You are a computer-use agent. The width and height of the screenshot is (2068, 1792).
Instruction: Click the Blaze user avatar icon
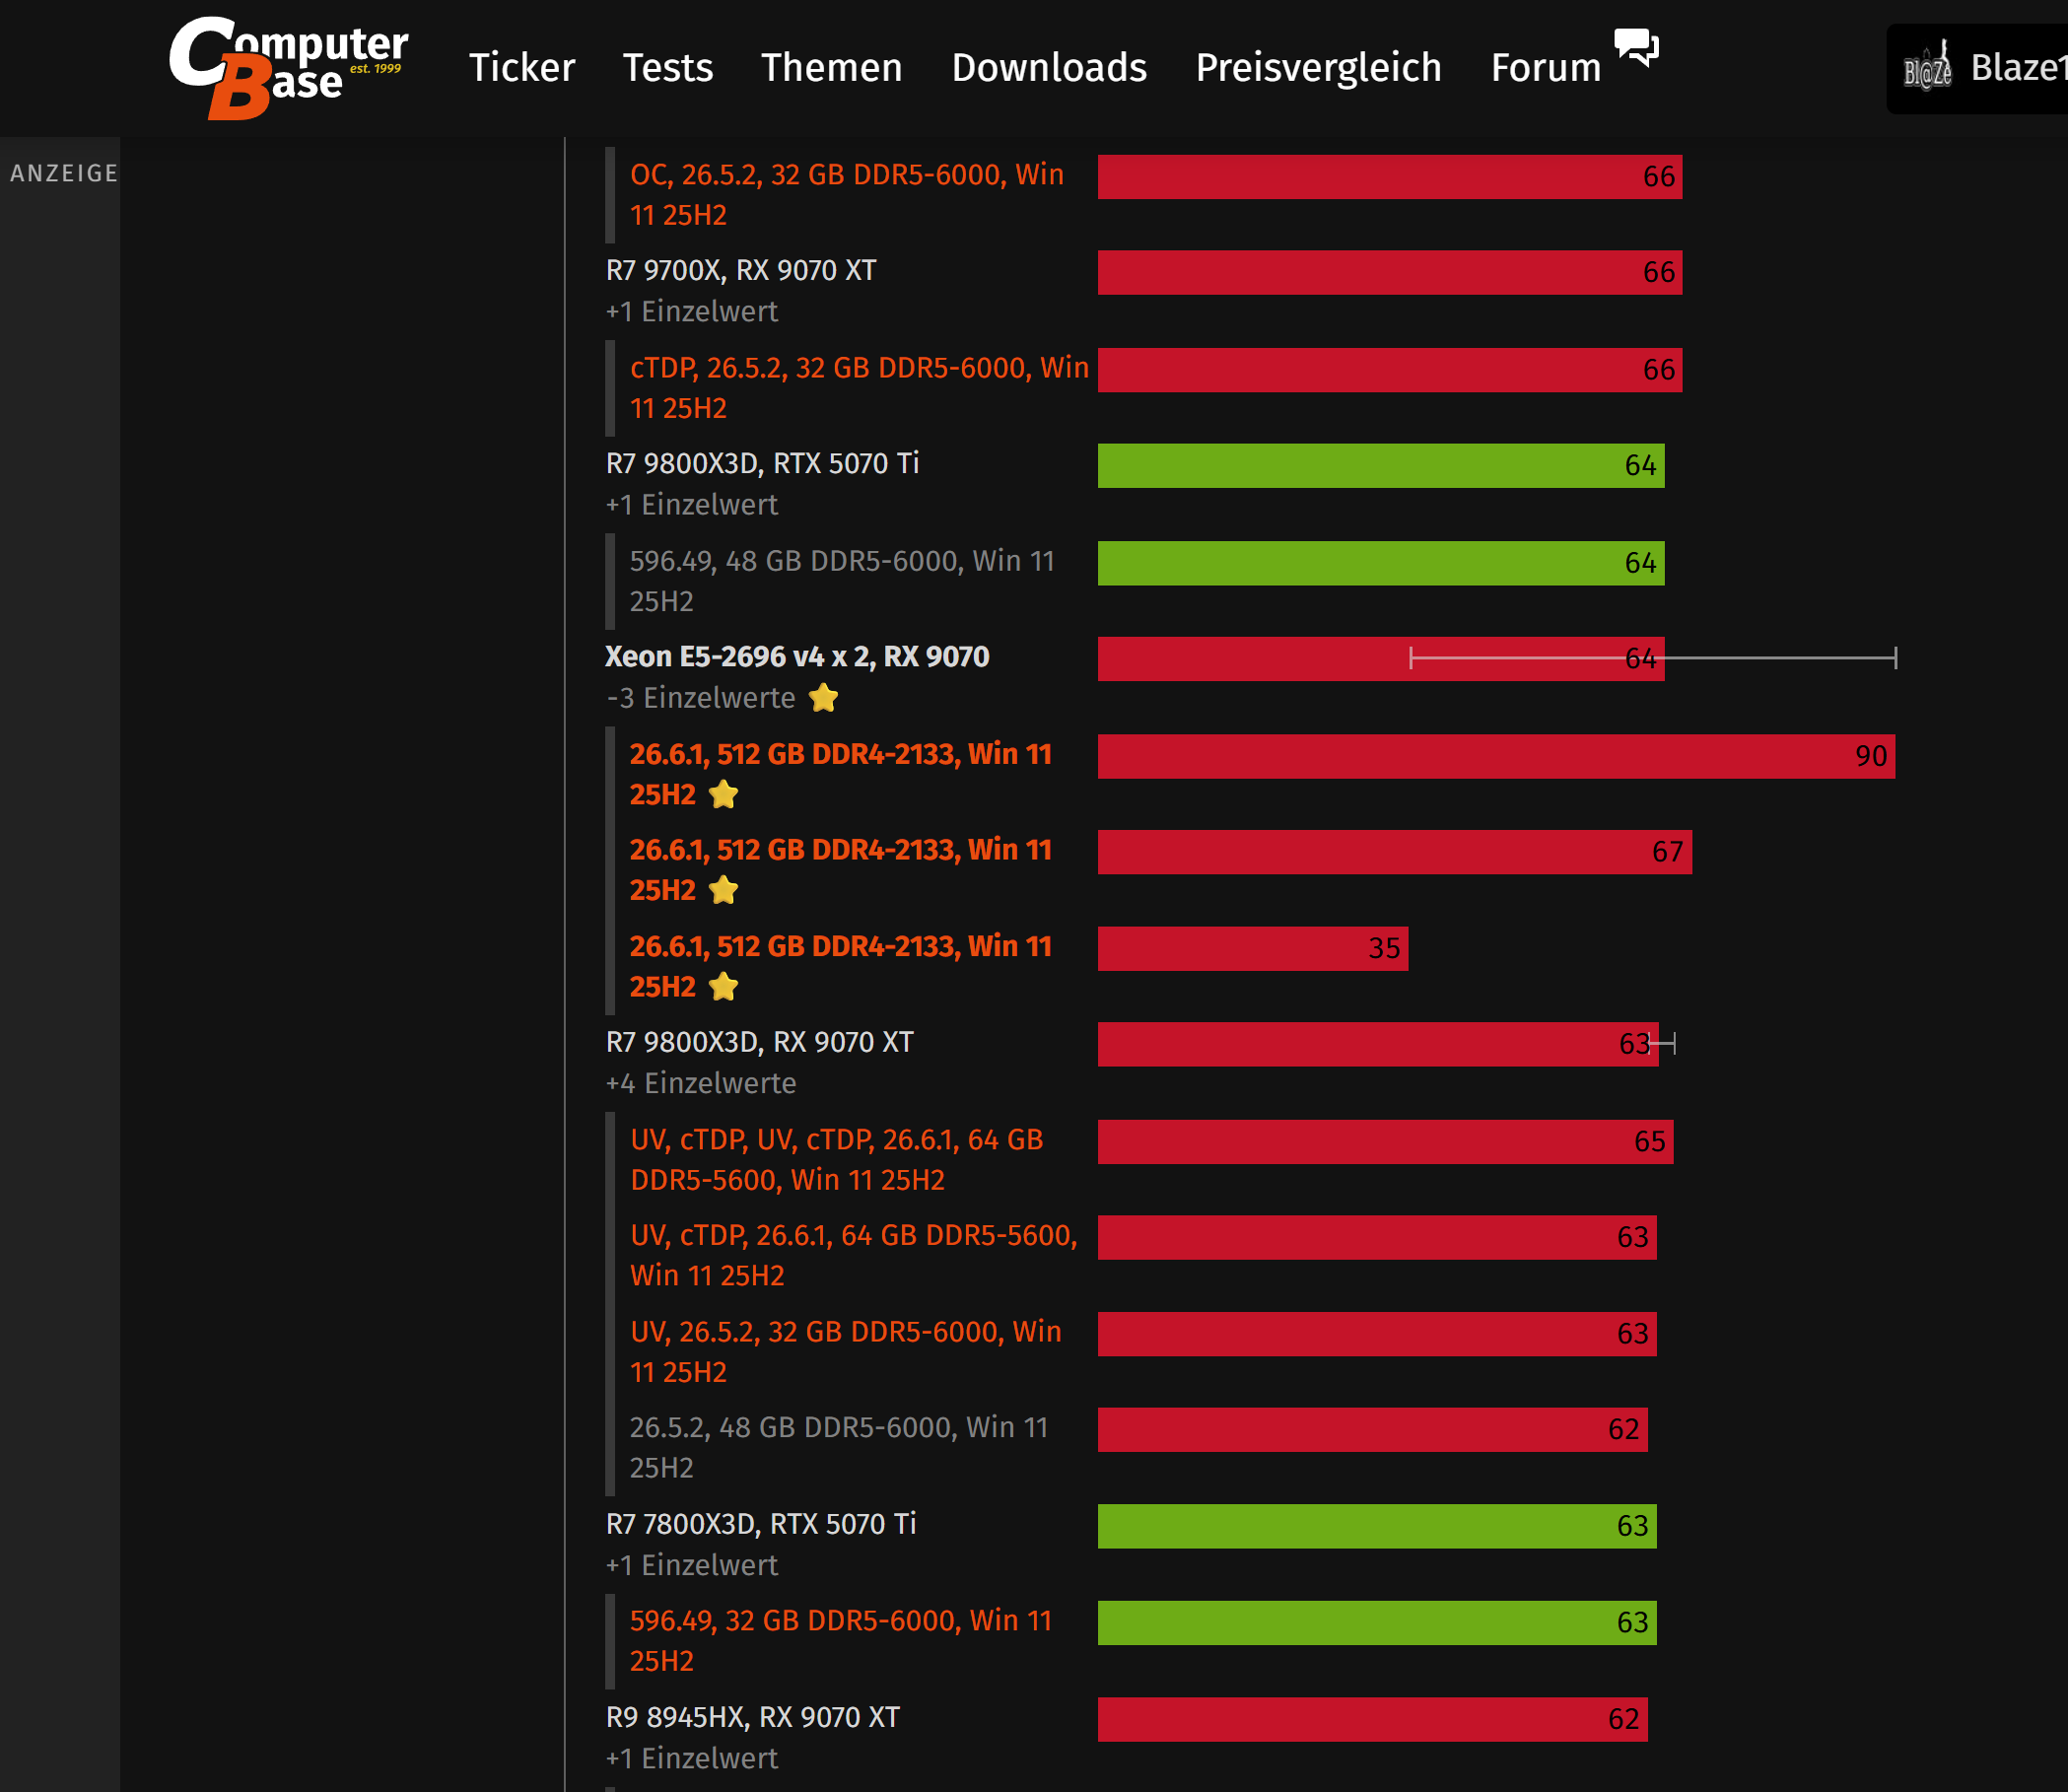point(1927,67)
